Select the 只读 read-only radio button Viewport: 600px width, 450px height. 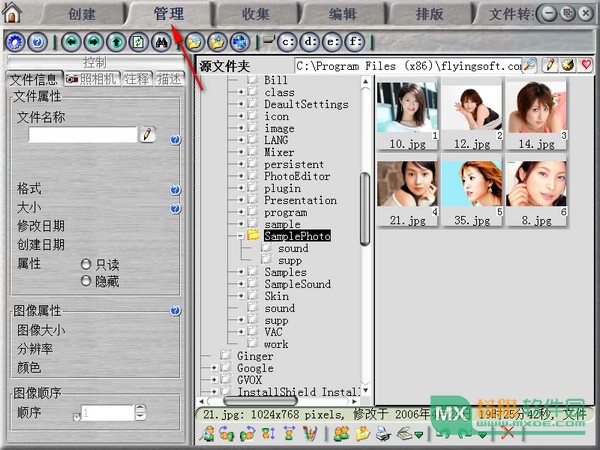coord(86,264)
